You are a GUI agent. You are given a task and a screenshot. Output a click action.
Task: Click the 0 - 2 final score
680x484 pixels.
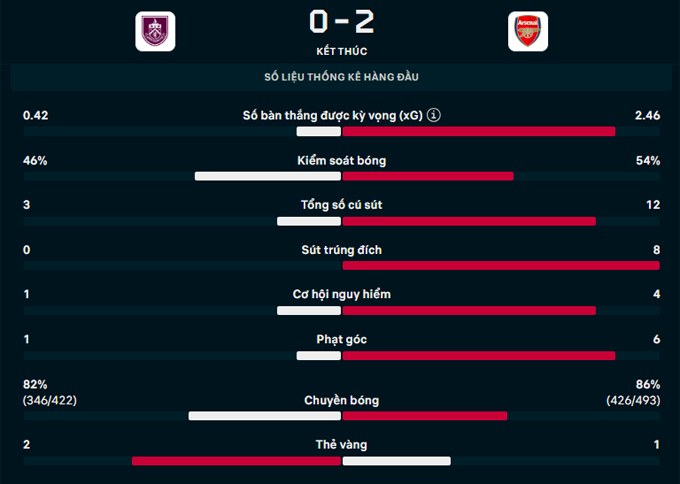(341, 21)
